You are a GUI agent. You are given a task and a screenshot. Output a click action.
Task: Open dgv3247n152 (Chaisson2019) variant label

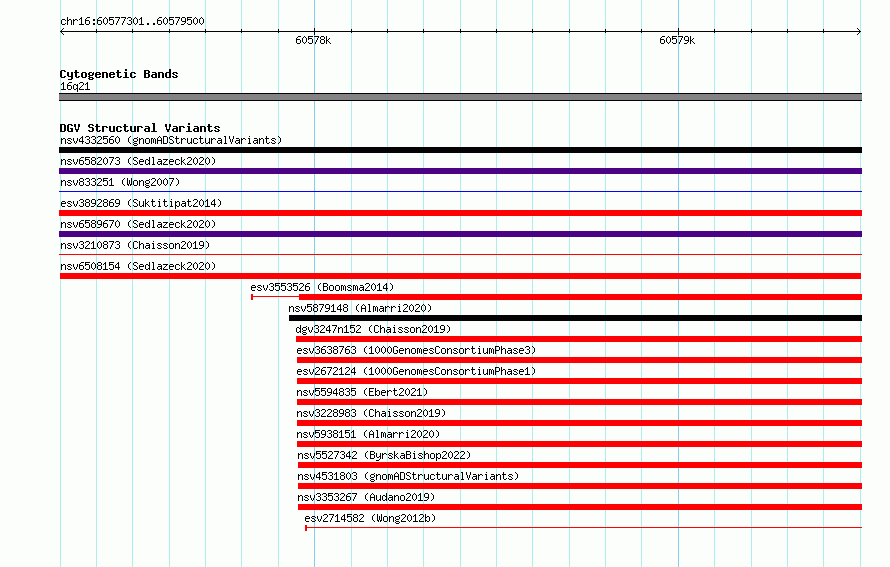coord(373,329)
